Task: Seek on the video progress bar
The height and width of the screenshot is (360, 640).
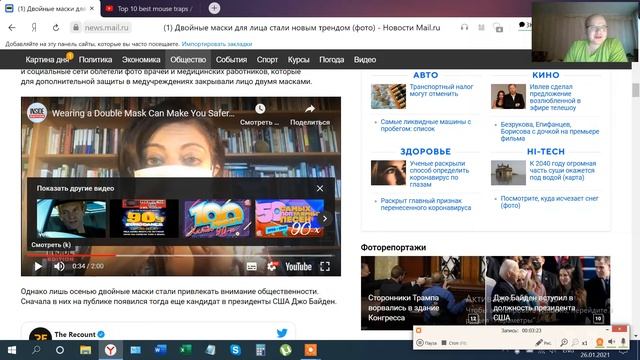Action: click(181, 255)
